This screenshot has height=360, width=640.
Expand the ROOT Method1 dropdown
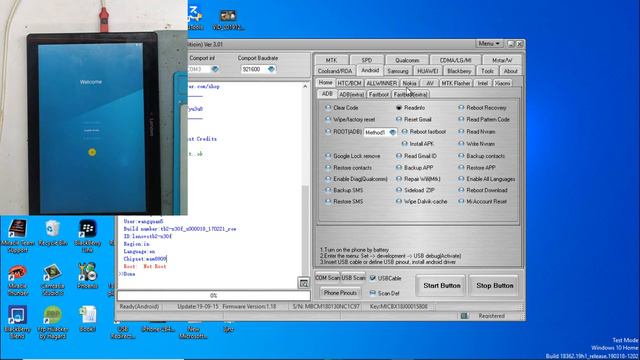pyautogui.click(x=392, y=132)
